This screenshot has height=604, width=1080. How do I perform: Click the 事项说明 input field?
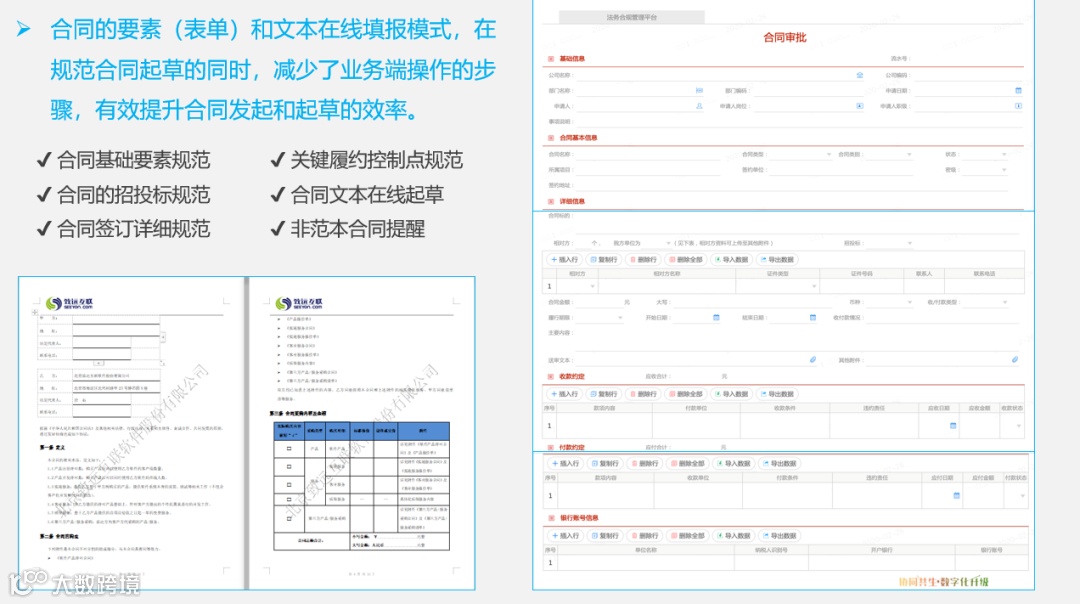(x=799, y=121)
